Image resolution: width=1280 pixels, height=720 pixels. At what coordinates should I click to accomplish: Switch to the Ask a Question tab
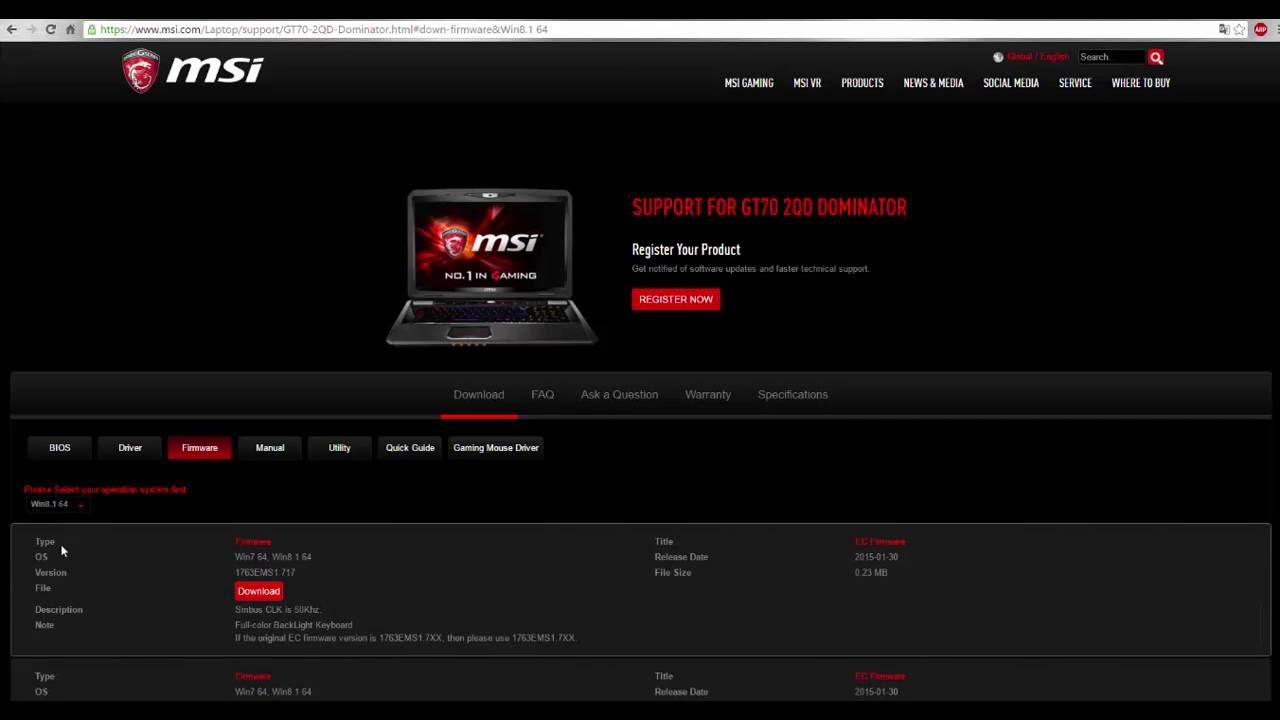[x=619, y=395]
